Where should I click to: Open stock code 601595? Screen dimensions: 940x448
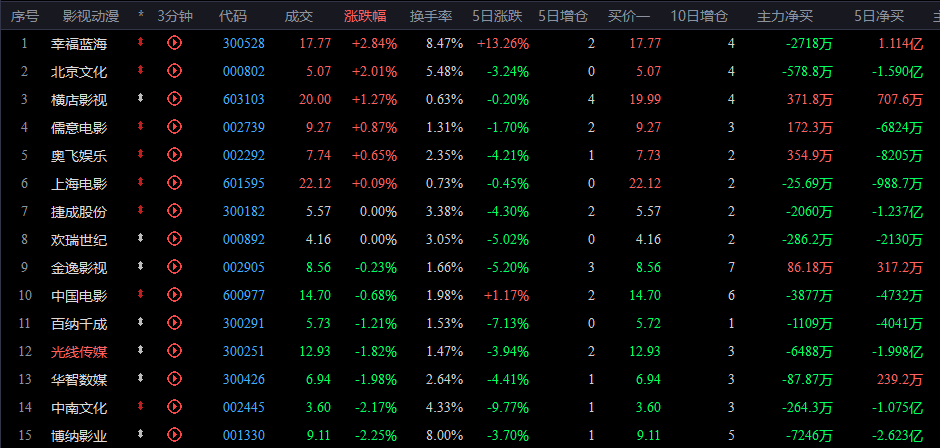coord(243,183)
